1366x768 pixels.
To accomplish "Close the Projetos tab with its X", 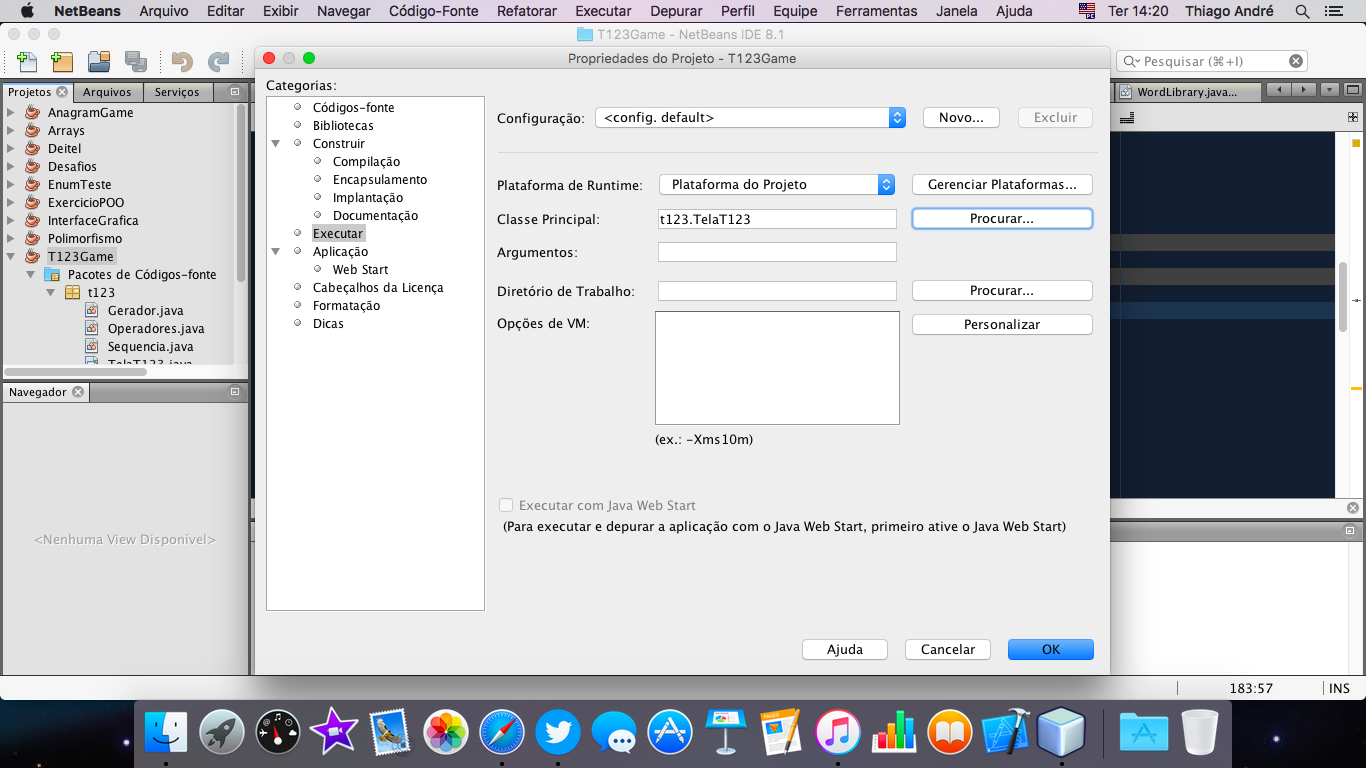I will coord(62,92).
